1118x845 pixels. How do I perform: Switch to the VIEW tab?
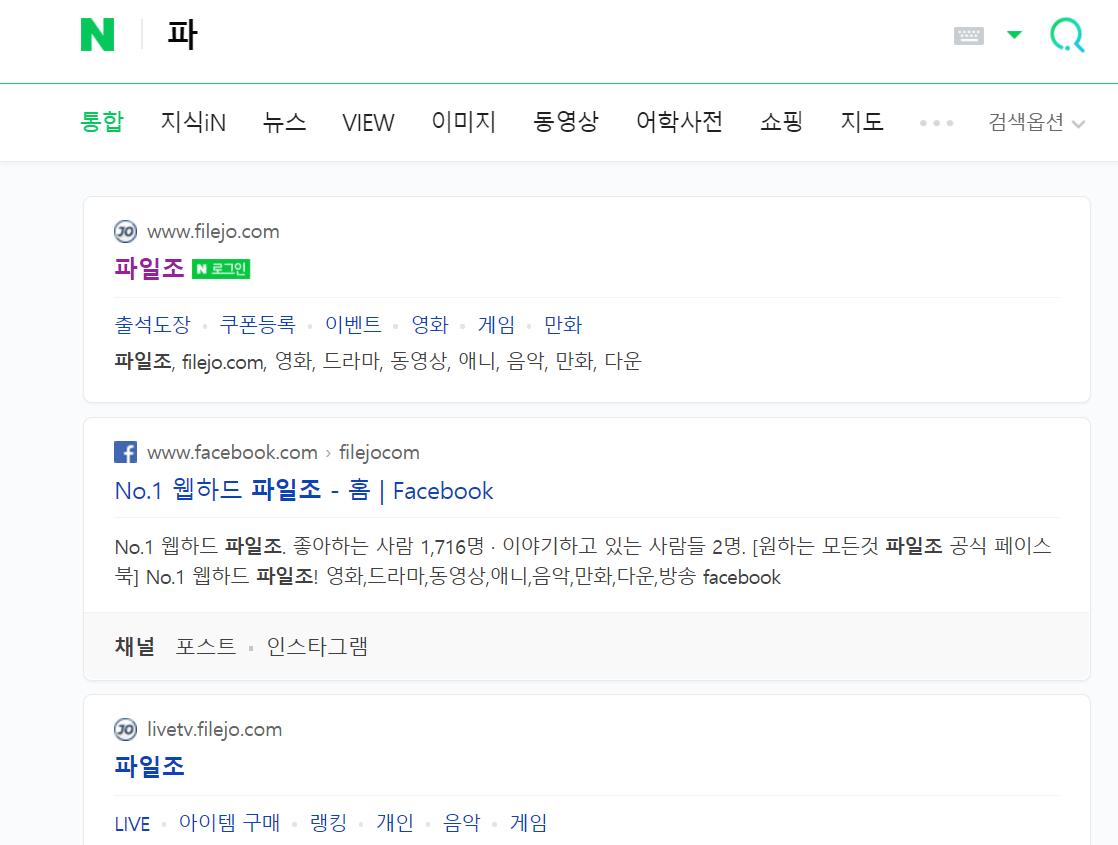368,123
